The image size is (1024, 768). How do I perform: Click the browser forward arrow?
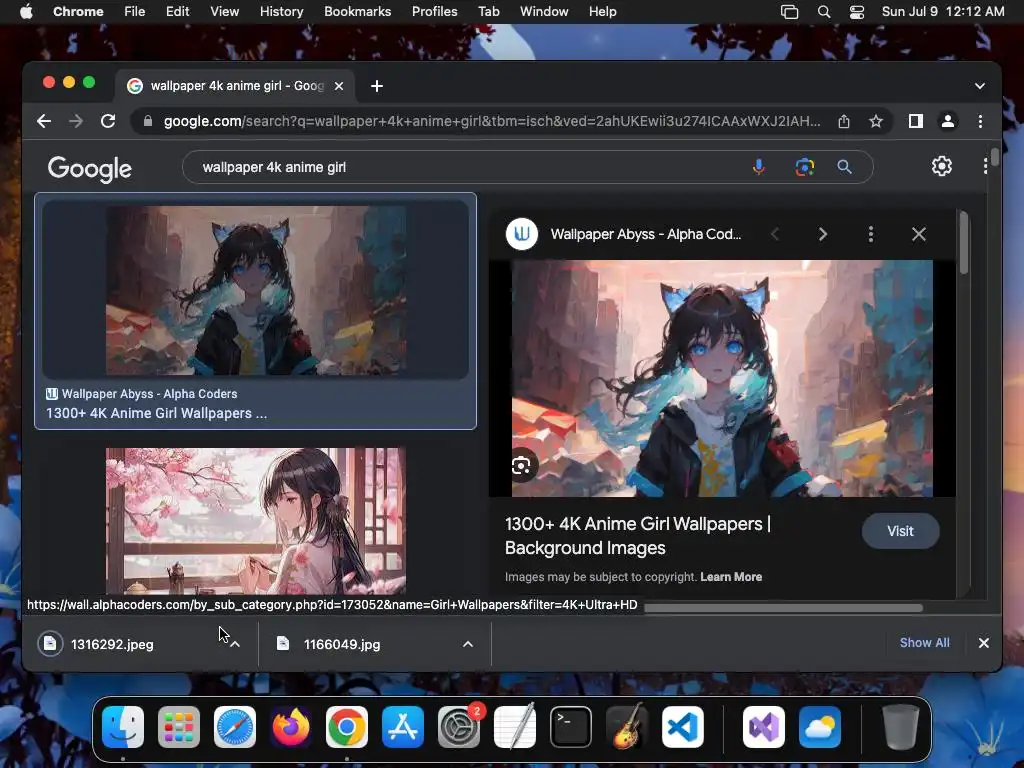76,121
